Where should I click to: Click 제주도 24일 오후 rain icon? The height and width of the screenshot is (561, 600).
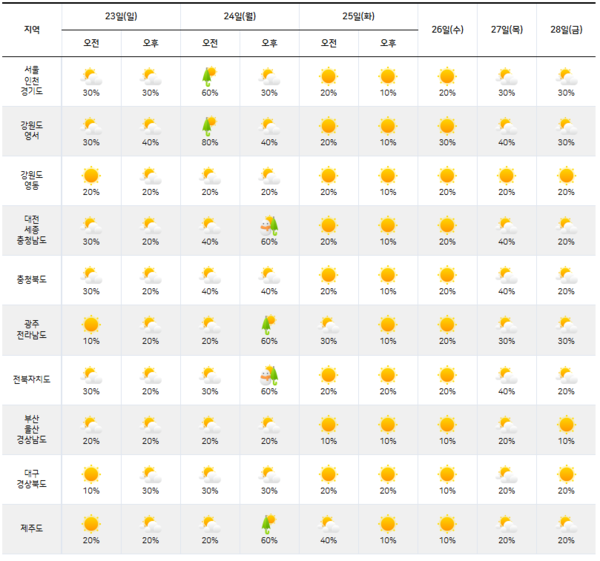tap(269, 523)
